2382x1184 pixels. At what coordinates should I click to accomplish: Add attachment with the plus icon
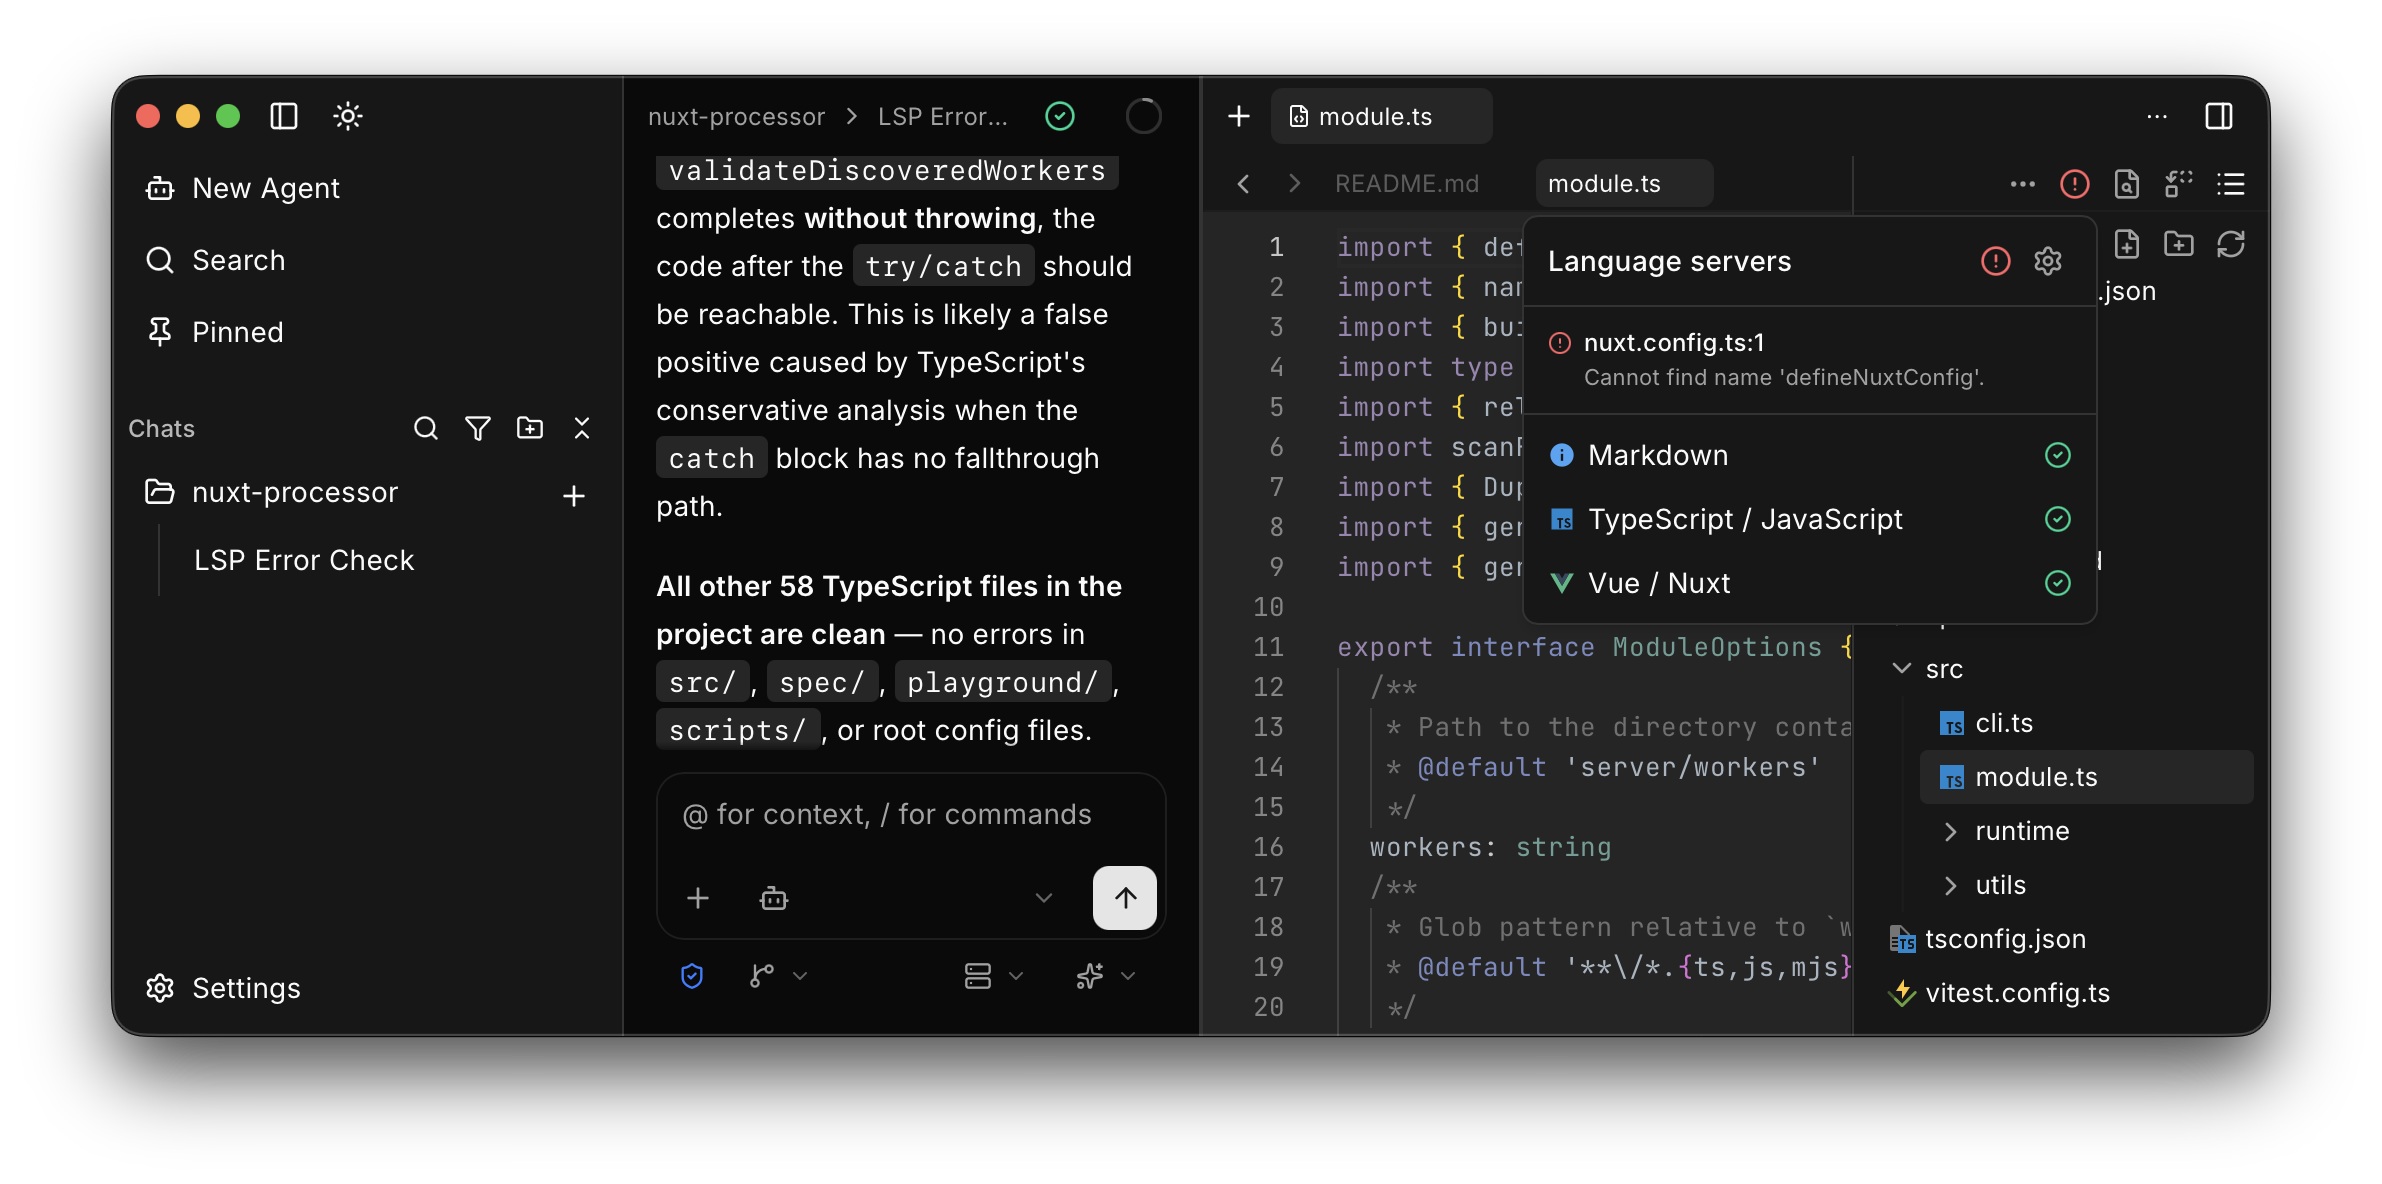[698, 898]
